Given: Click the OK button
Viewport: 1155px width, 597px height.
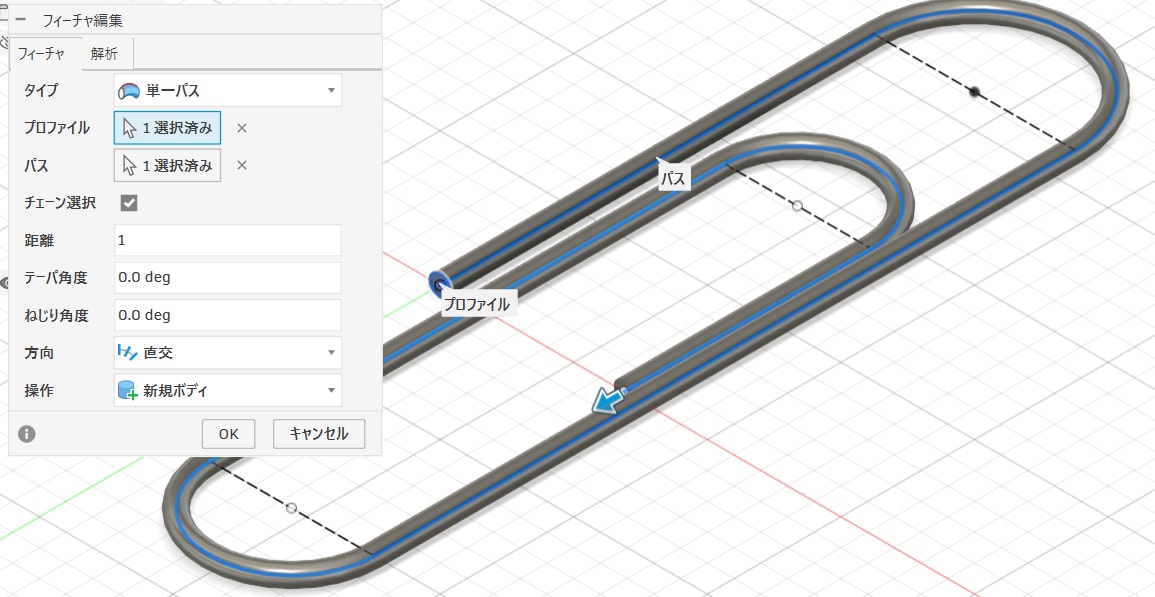Looking at the screenshot, I should 228,434.
